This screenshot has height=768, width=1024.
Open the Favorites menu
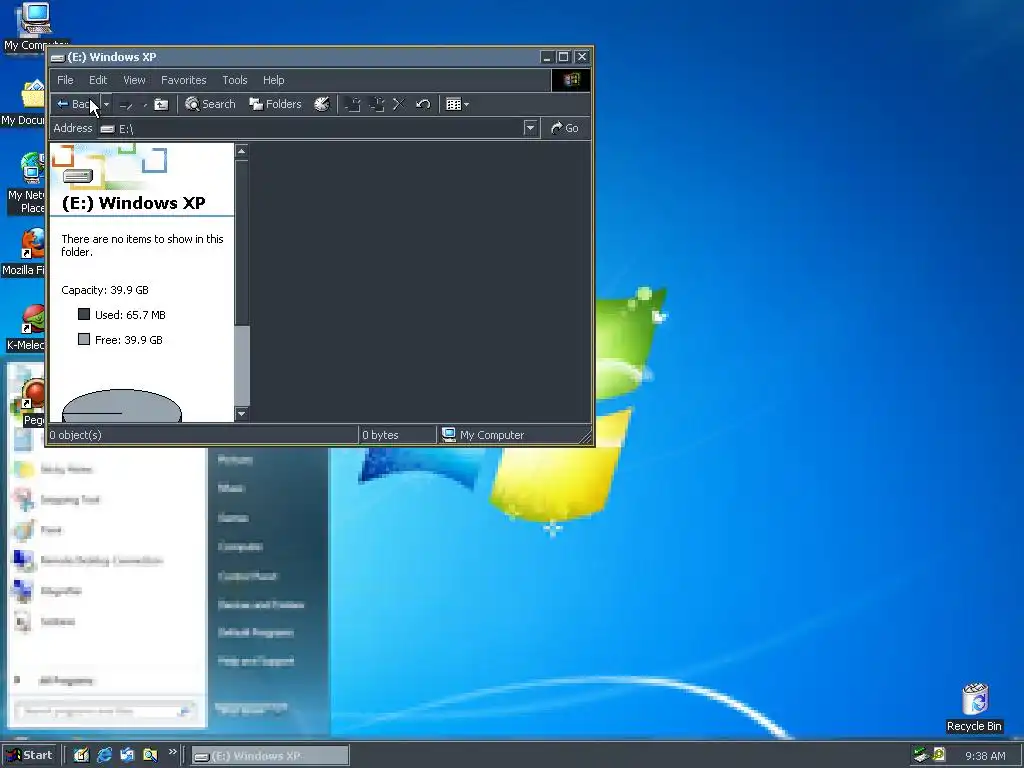click(x=184, y=80)
